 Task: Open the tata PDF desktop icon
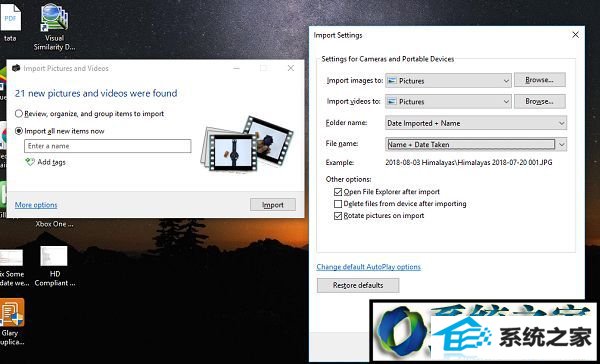(x=10, y=22)
